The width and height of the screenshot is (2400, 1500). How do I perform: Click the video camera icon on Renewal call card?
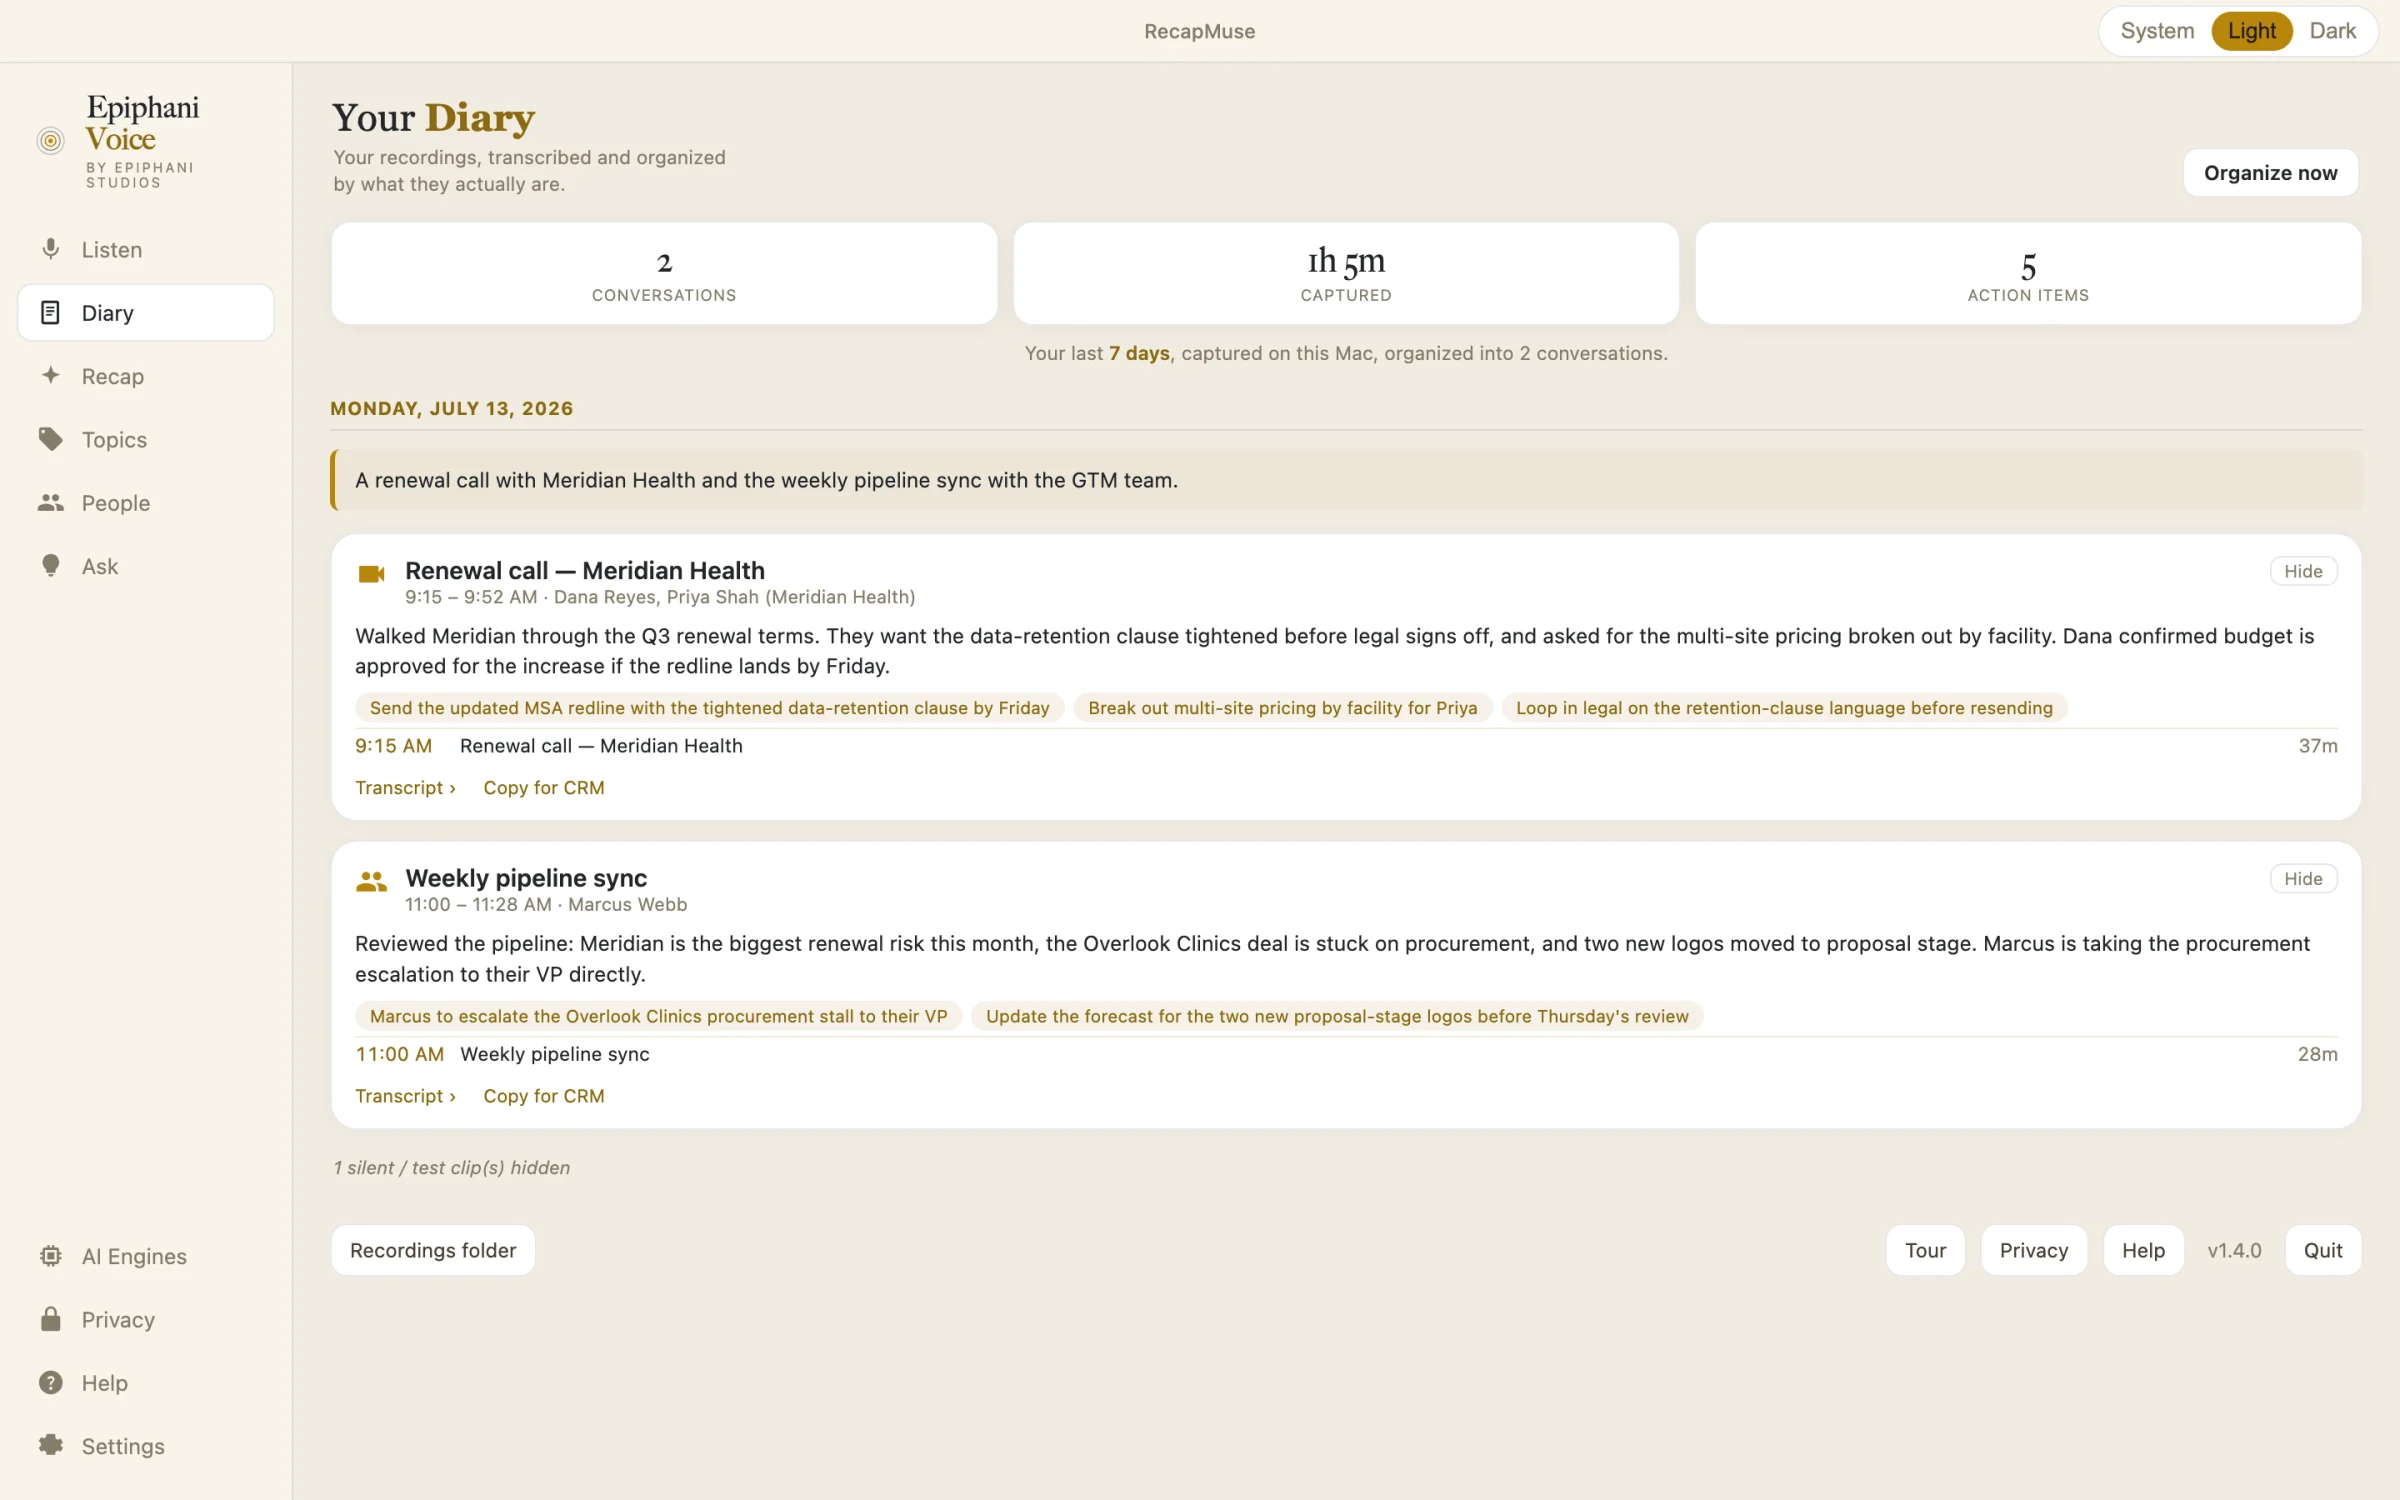pos(371,574)
